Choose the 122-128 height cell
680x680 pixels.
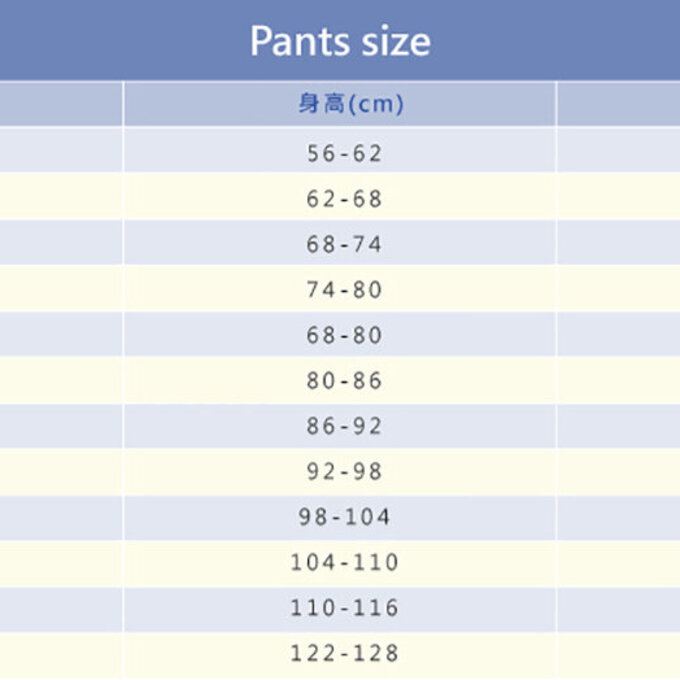pyautogui.click(x=344, y=654)
